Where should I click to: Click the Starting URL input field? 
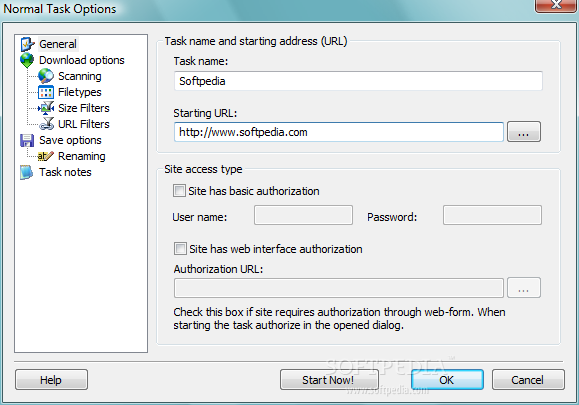[339, 132]
